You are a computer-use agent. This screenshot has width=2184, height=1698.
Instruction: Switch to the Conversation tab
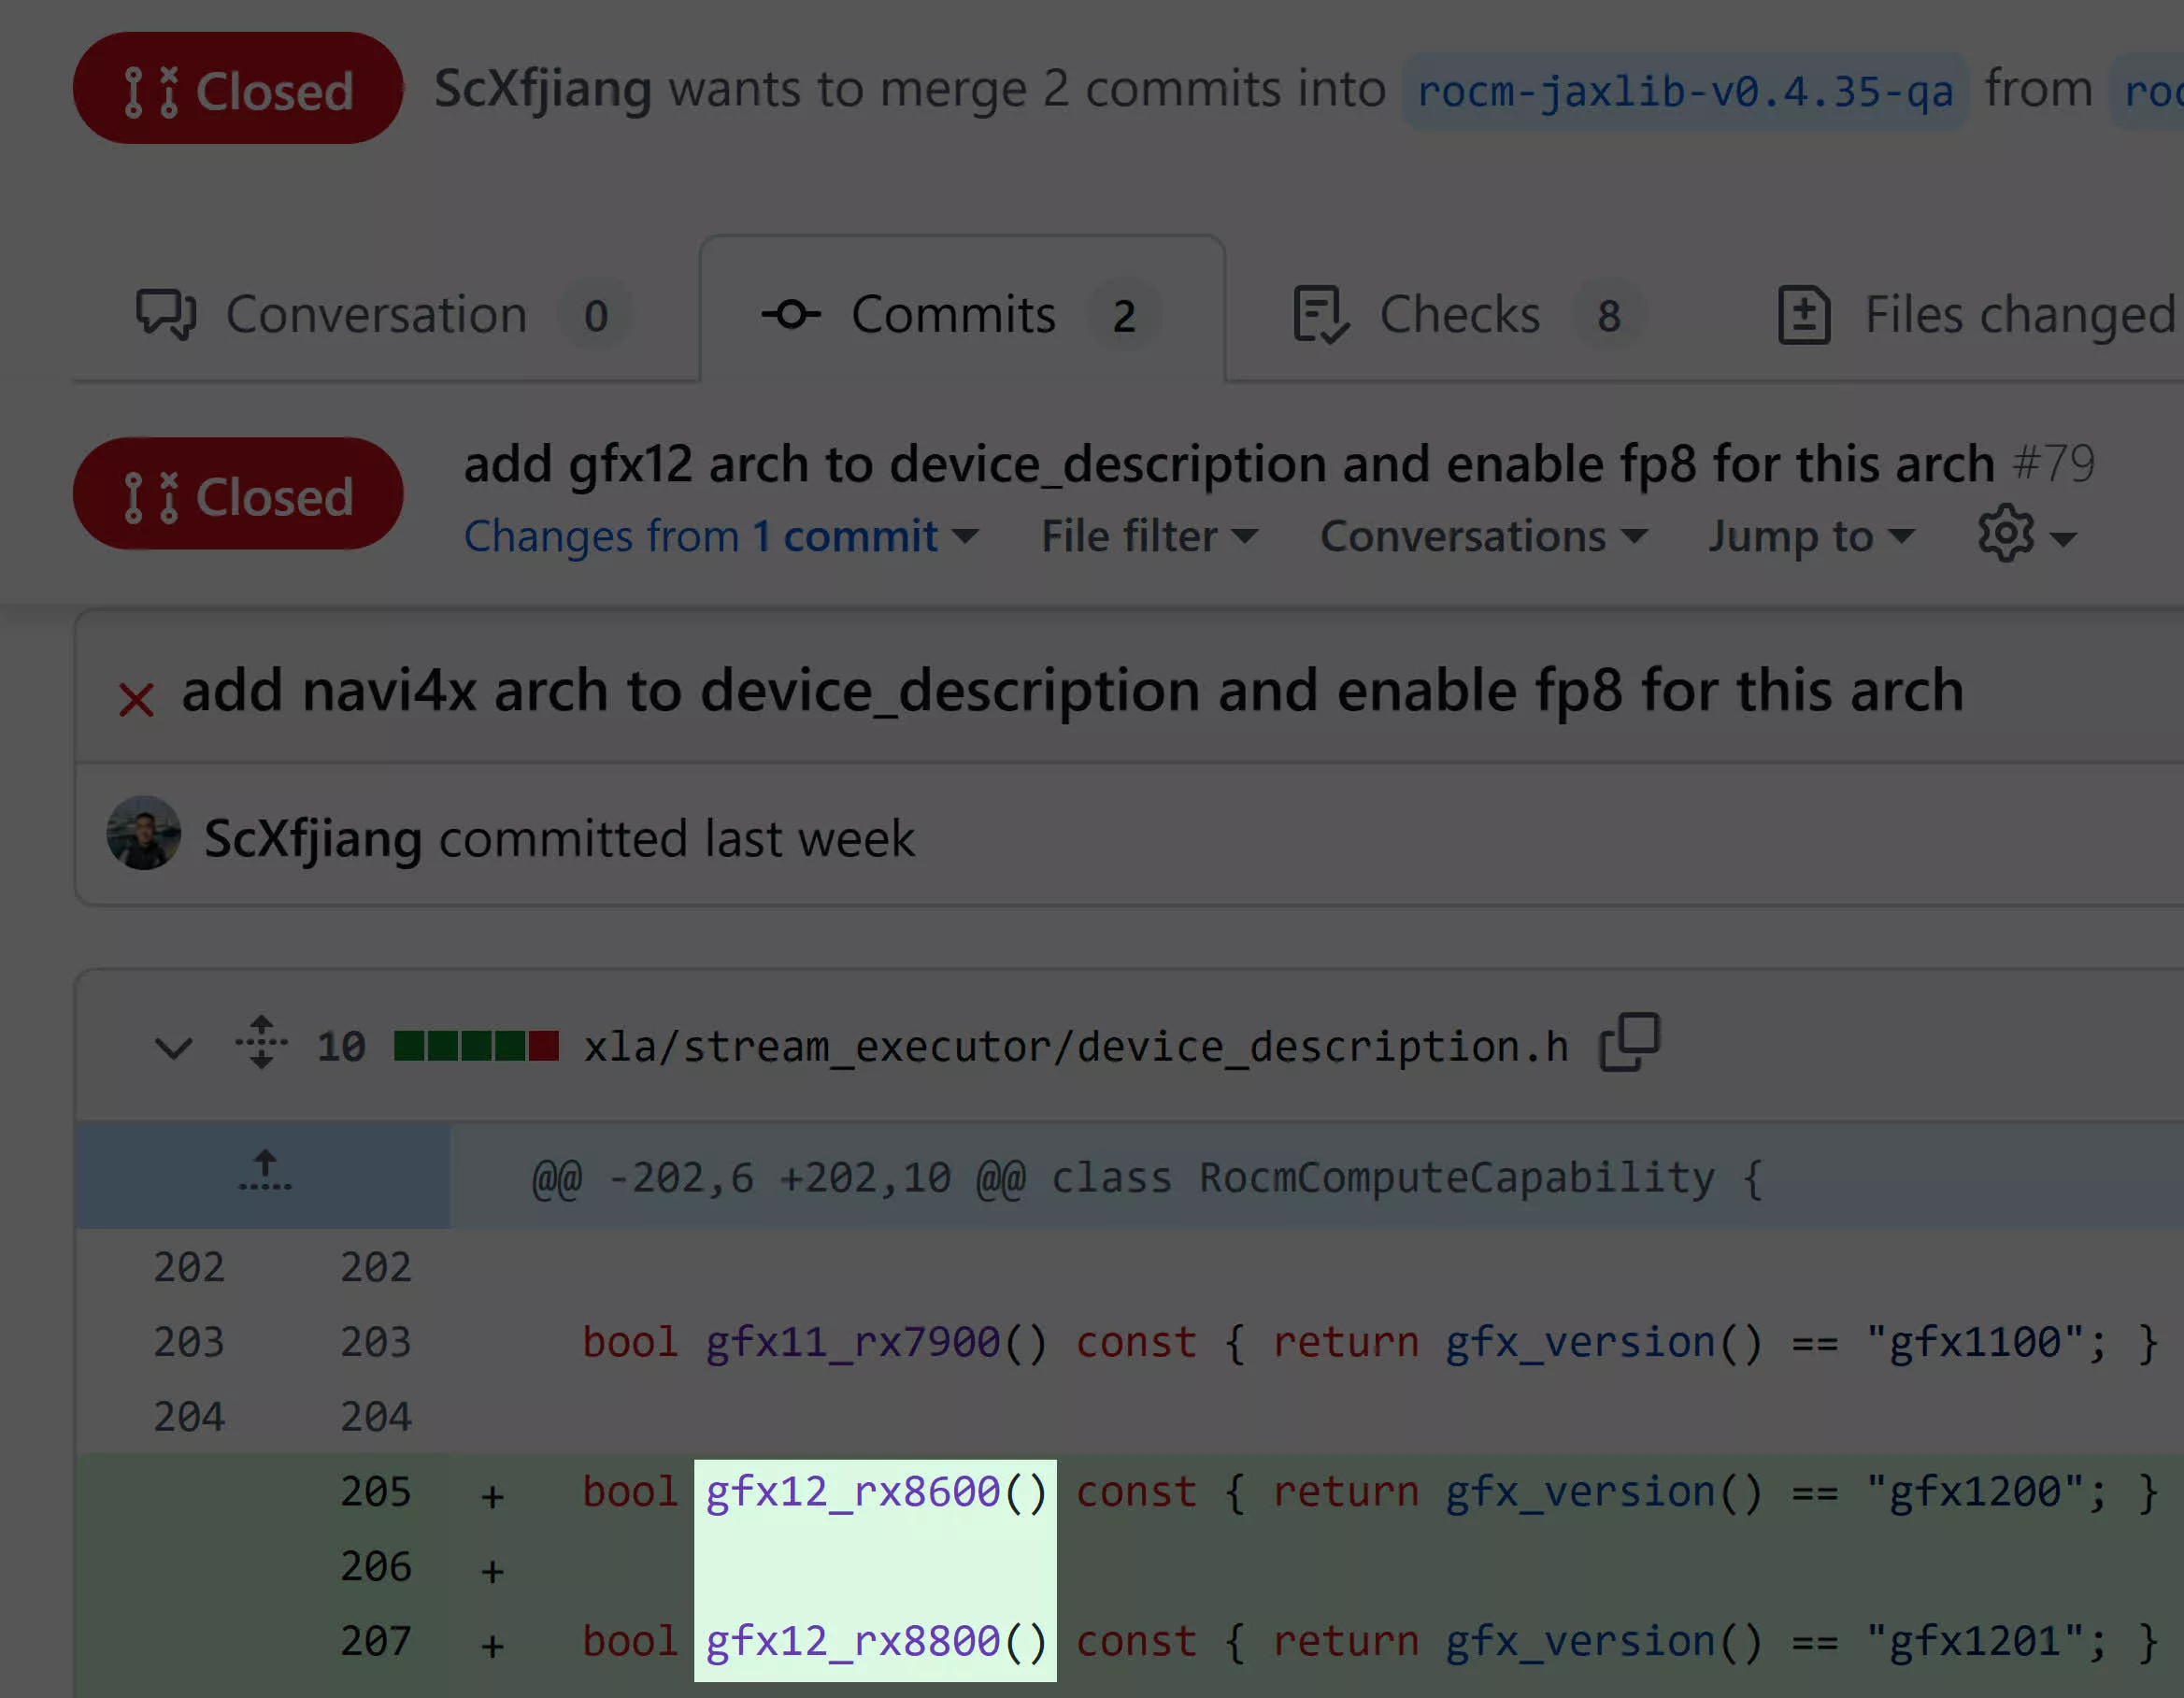click(375, 315)
